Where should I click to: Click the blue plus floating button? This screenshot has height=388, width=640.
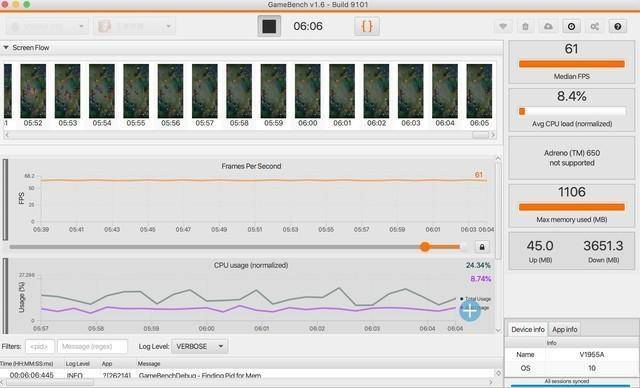(470, 311)
